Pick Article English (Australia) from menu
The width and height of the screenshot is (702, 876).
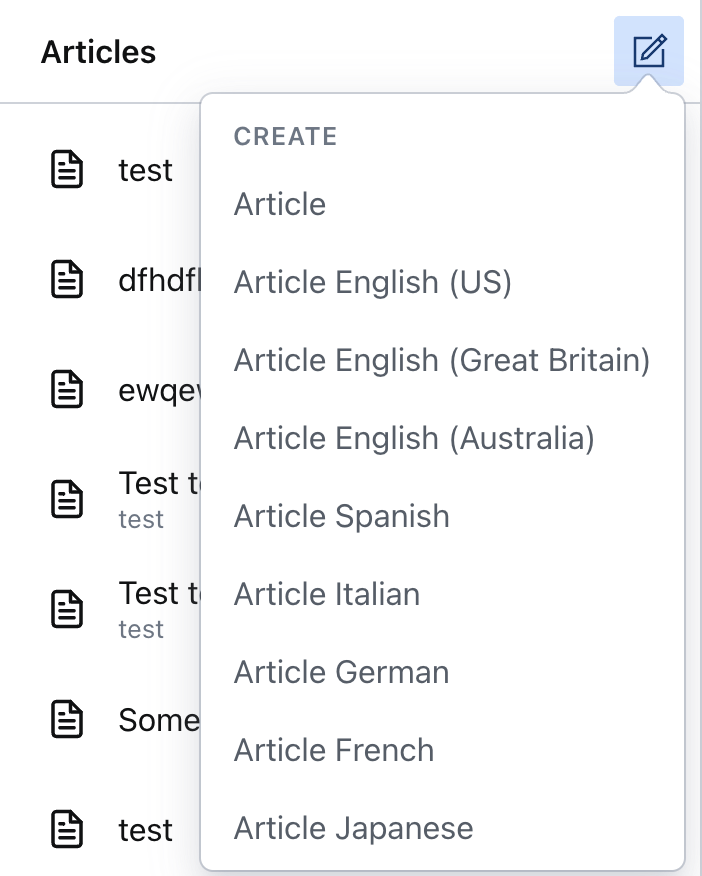point(414,438)
